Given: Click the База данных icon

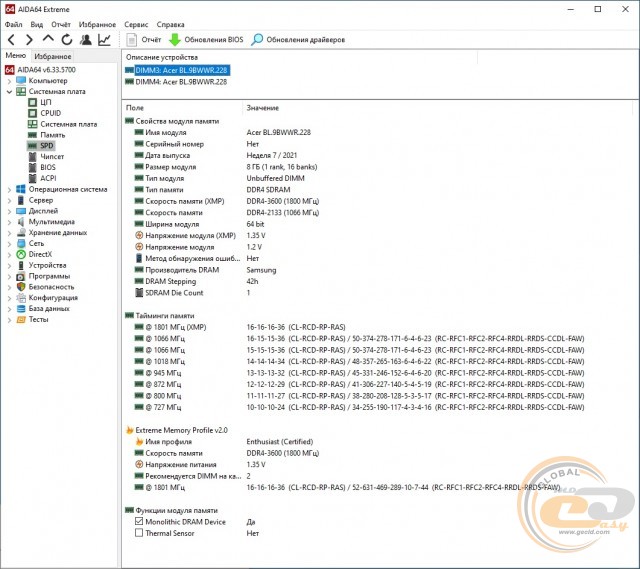Looking at the screenshot, I should click(x=21, y=309).
